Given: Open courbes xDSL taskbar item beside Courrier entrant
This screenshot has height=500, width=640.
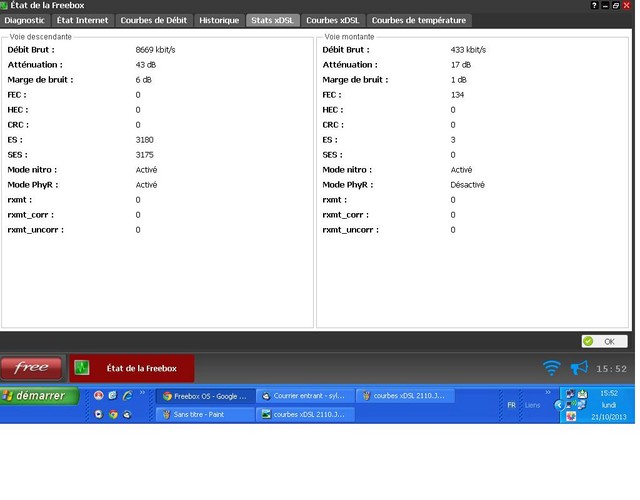Looking at the screenshot, I should tap(405, 396).
